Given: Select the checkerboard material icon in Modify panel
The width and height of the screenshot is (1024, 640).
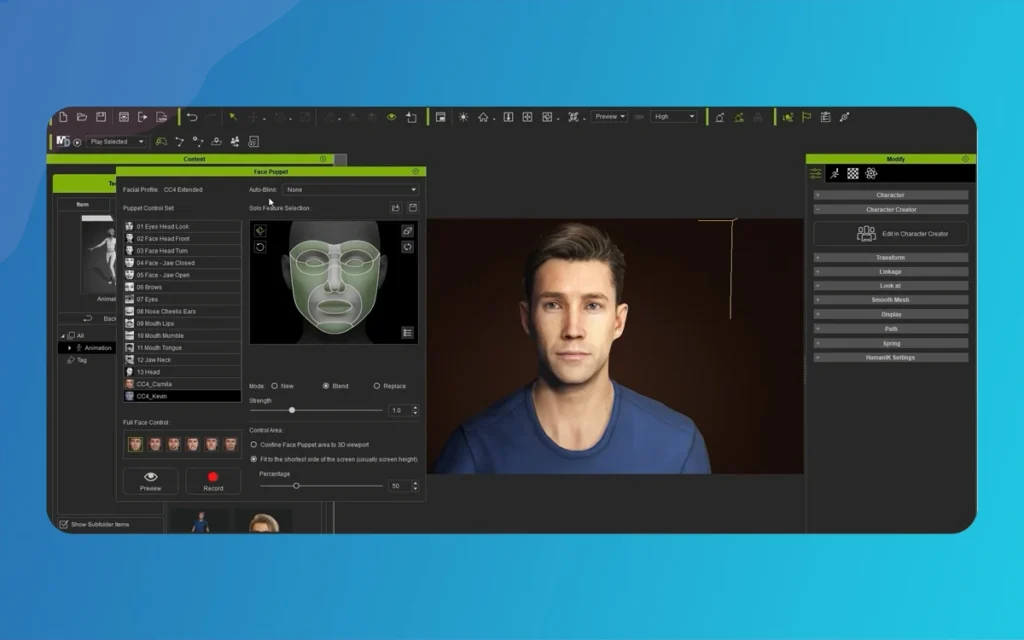Looking at the screenshot, I should point(853,174).
